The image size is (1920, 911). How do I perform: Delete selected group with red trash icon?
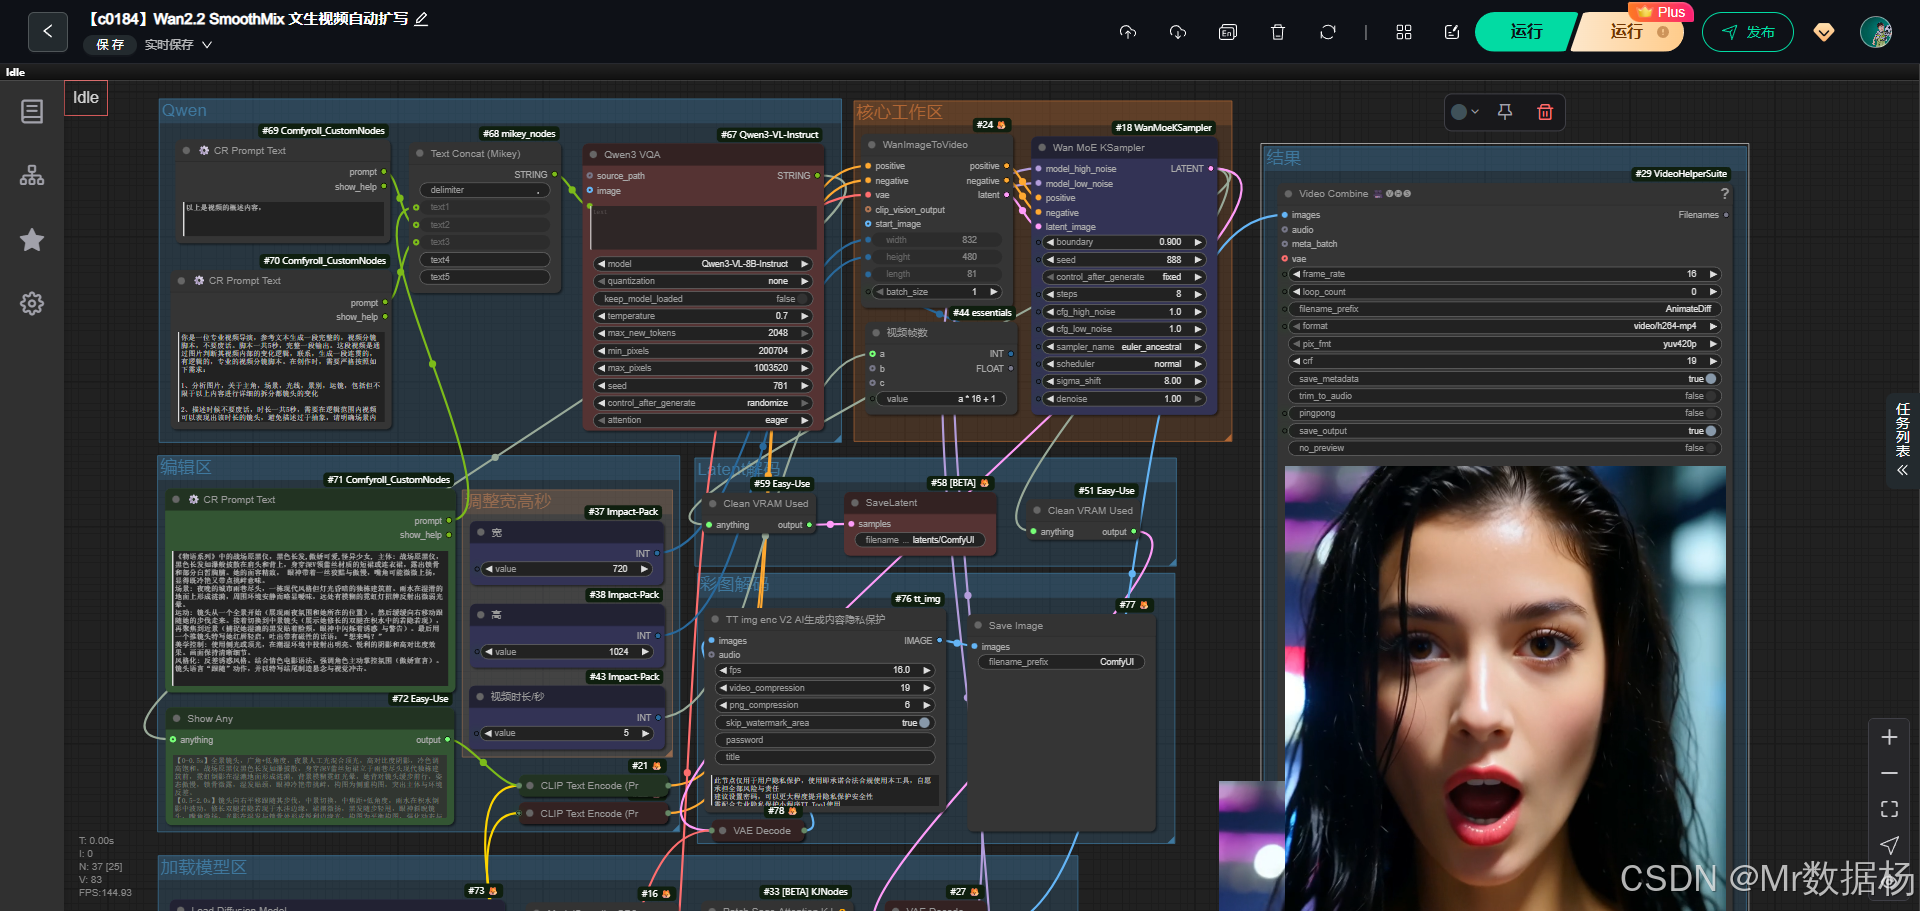pos(1545,112)
